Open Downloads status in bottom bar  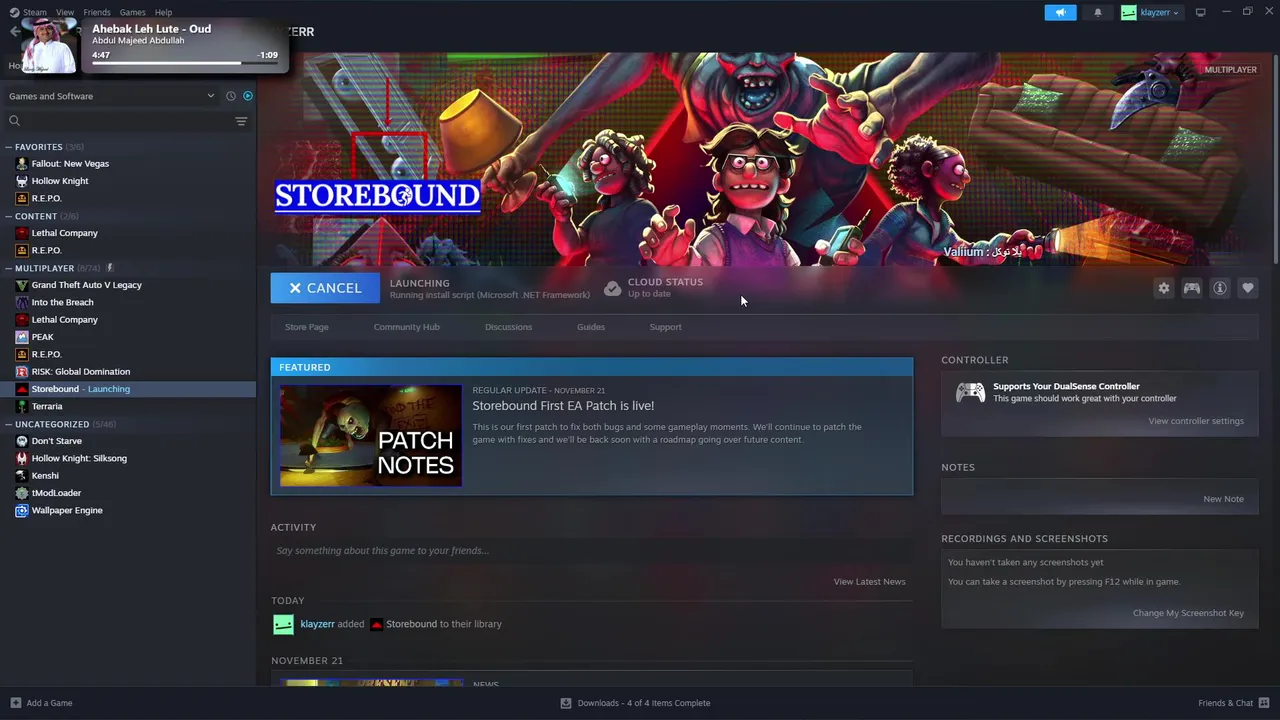(635, 703)
